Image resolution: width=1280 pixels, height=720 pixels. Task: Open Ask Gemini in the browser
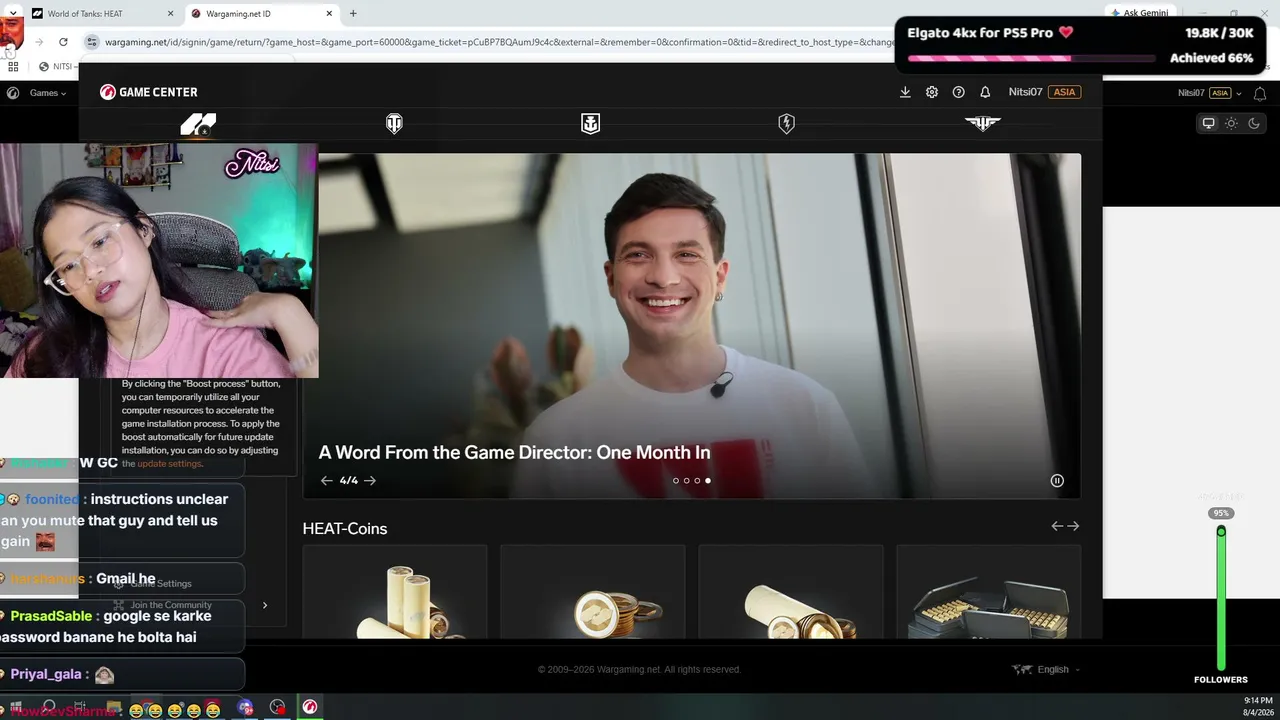1138,13
